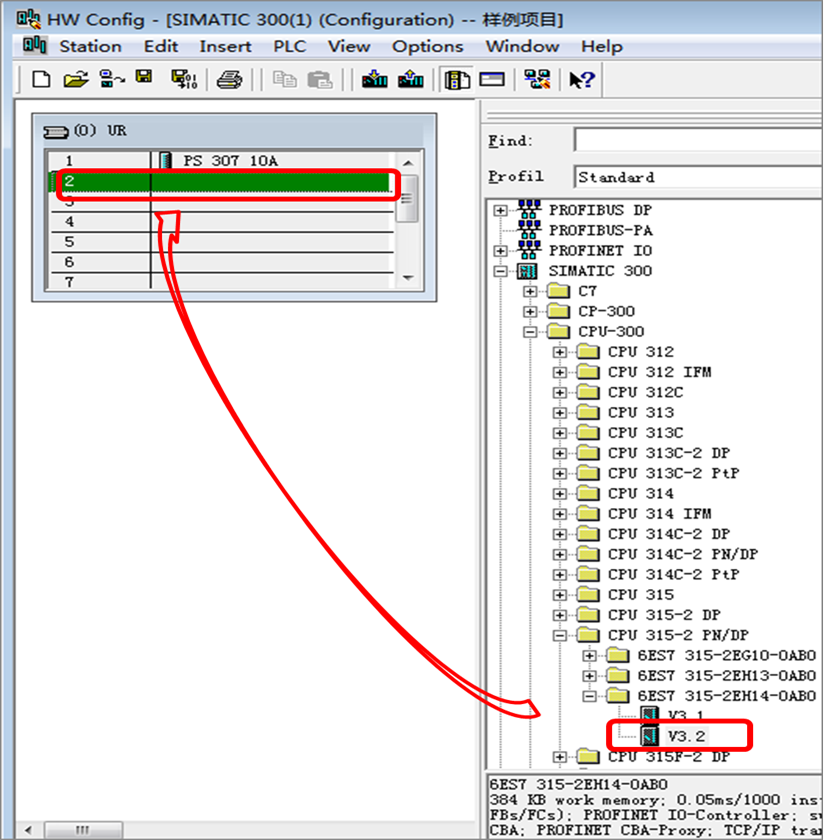Click the Save and Compile icon
The image size is (824, 840).
click(x=184, y=79)
